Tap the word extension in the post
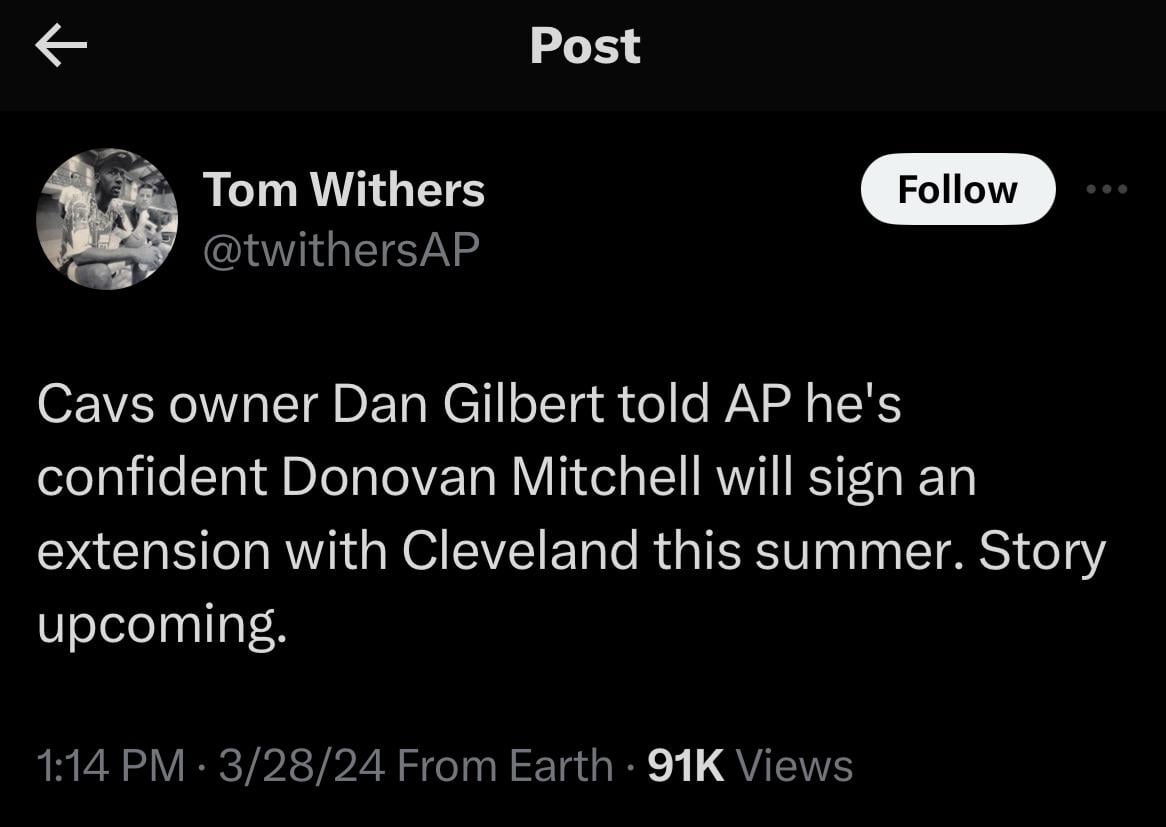1166x827 pixels. coord(154,552)
